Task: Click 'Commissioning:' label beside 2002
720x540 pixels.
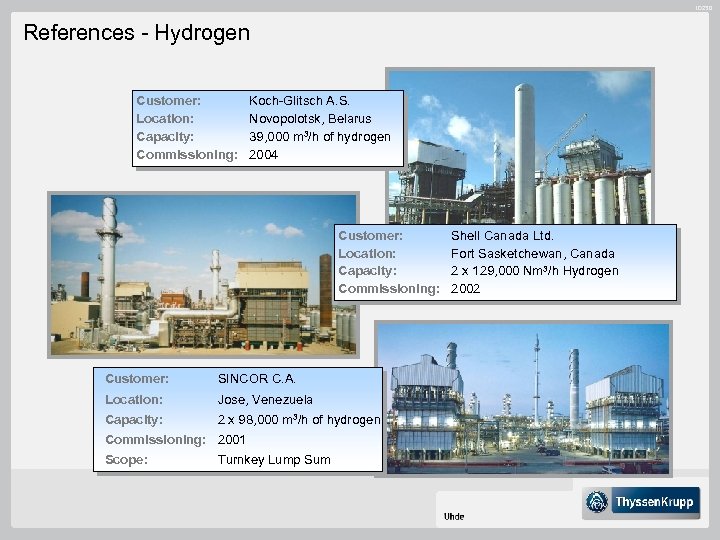Action: pyautogui.click(x=389, y=289)
